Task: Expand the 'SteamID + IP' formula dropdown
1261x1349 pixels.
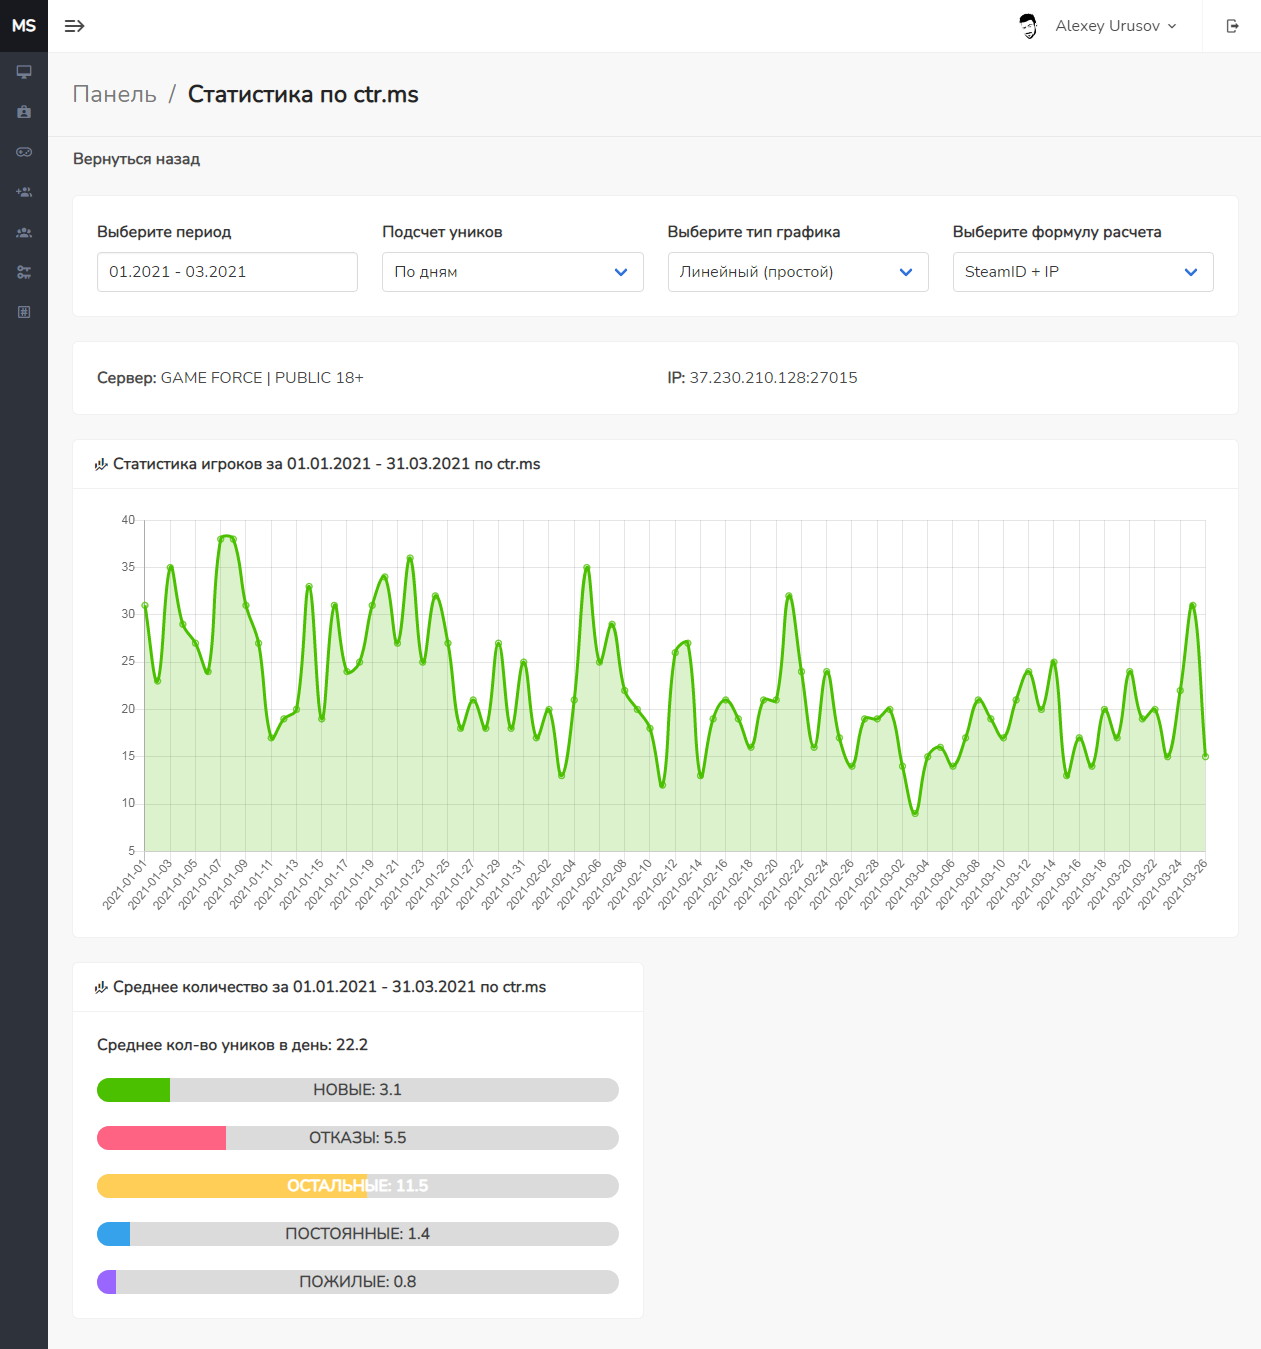Action: click(x=1083, y=272)
